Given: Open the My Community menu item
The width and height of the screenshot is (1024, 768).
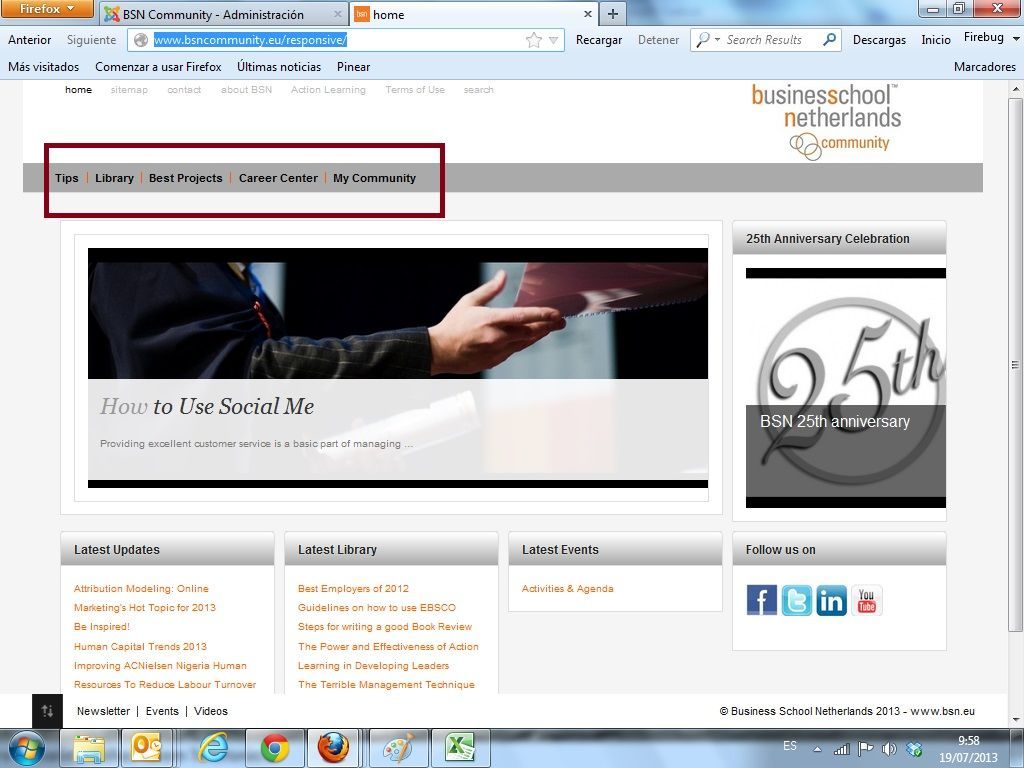Looking at the screenshot, I should click(374, 178).
